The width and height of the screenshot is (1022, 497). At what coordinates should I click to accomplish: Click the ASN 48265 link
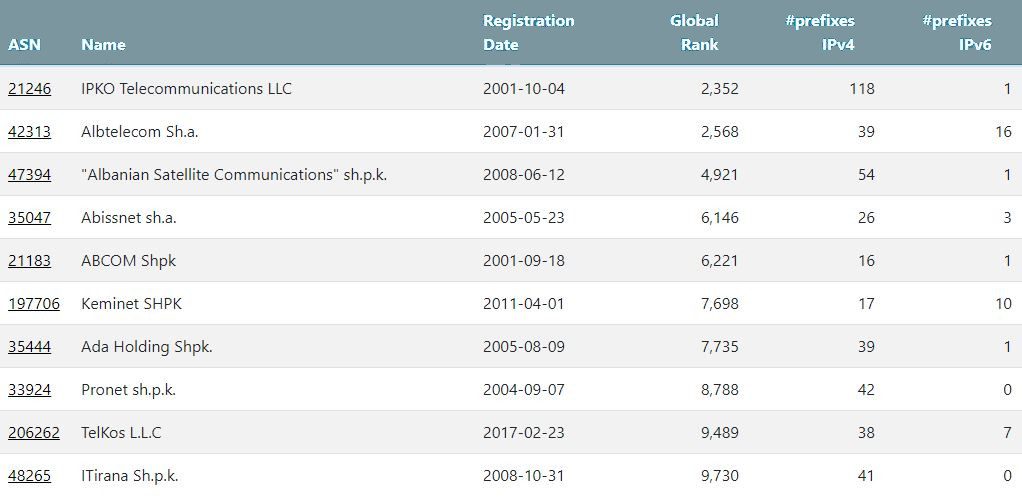point(29,476)
